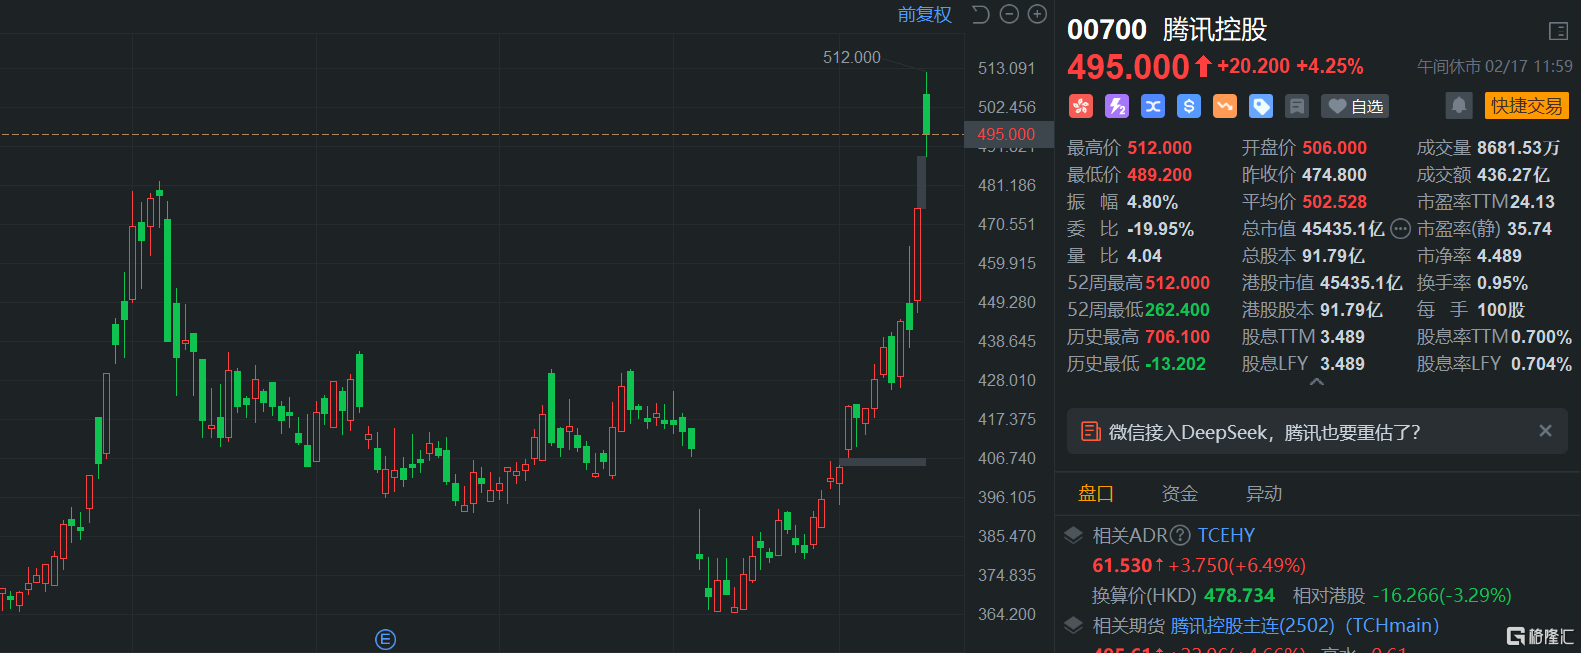Viewport: 1581px width, 653px height.
Task: Click the 平均价 502.528 value
Action: point(1334,201)
